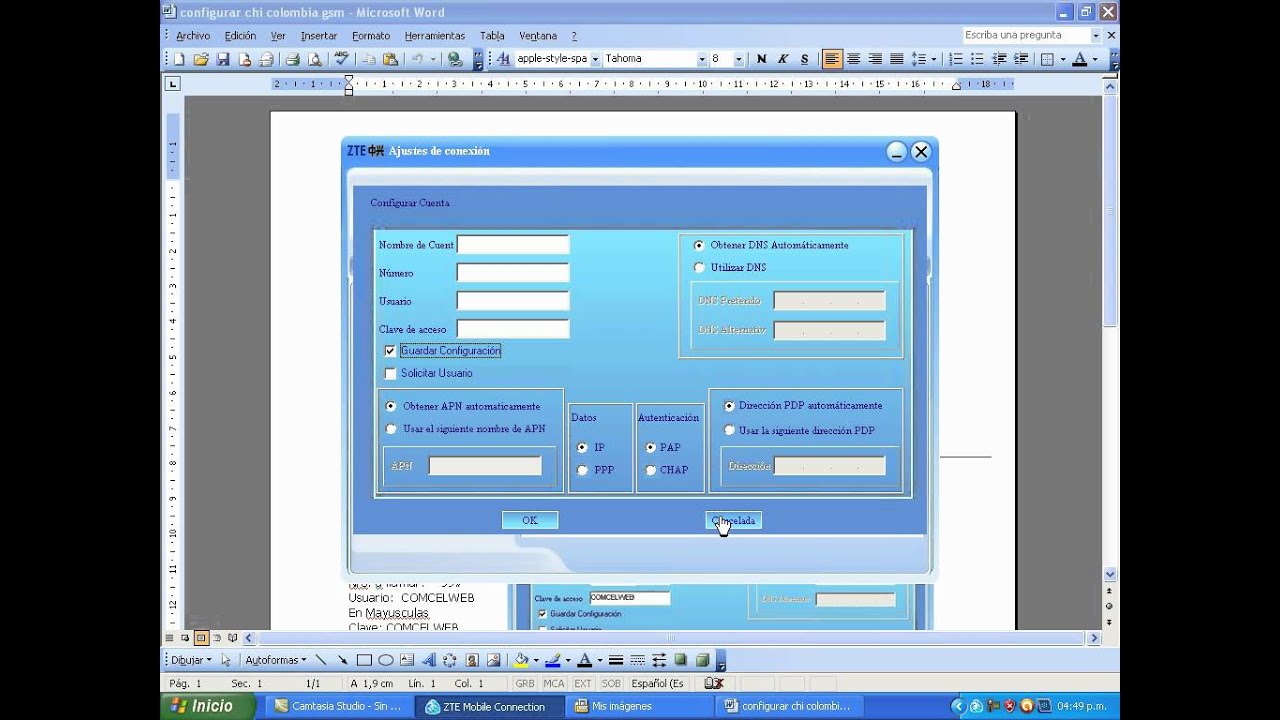Open the Insertar menu
The height and width of the screenshot is (720, 1280).
click(319, 36)
